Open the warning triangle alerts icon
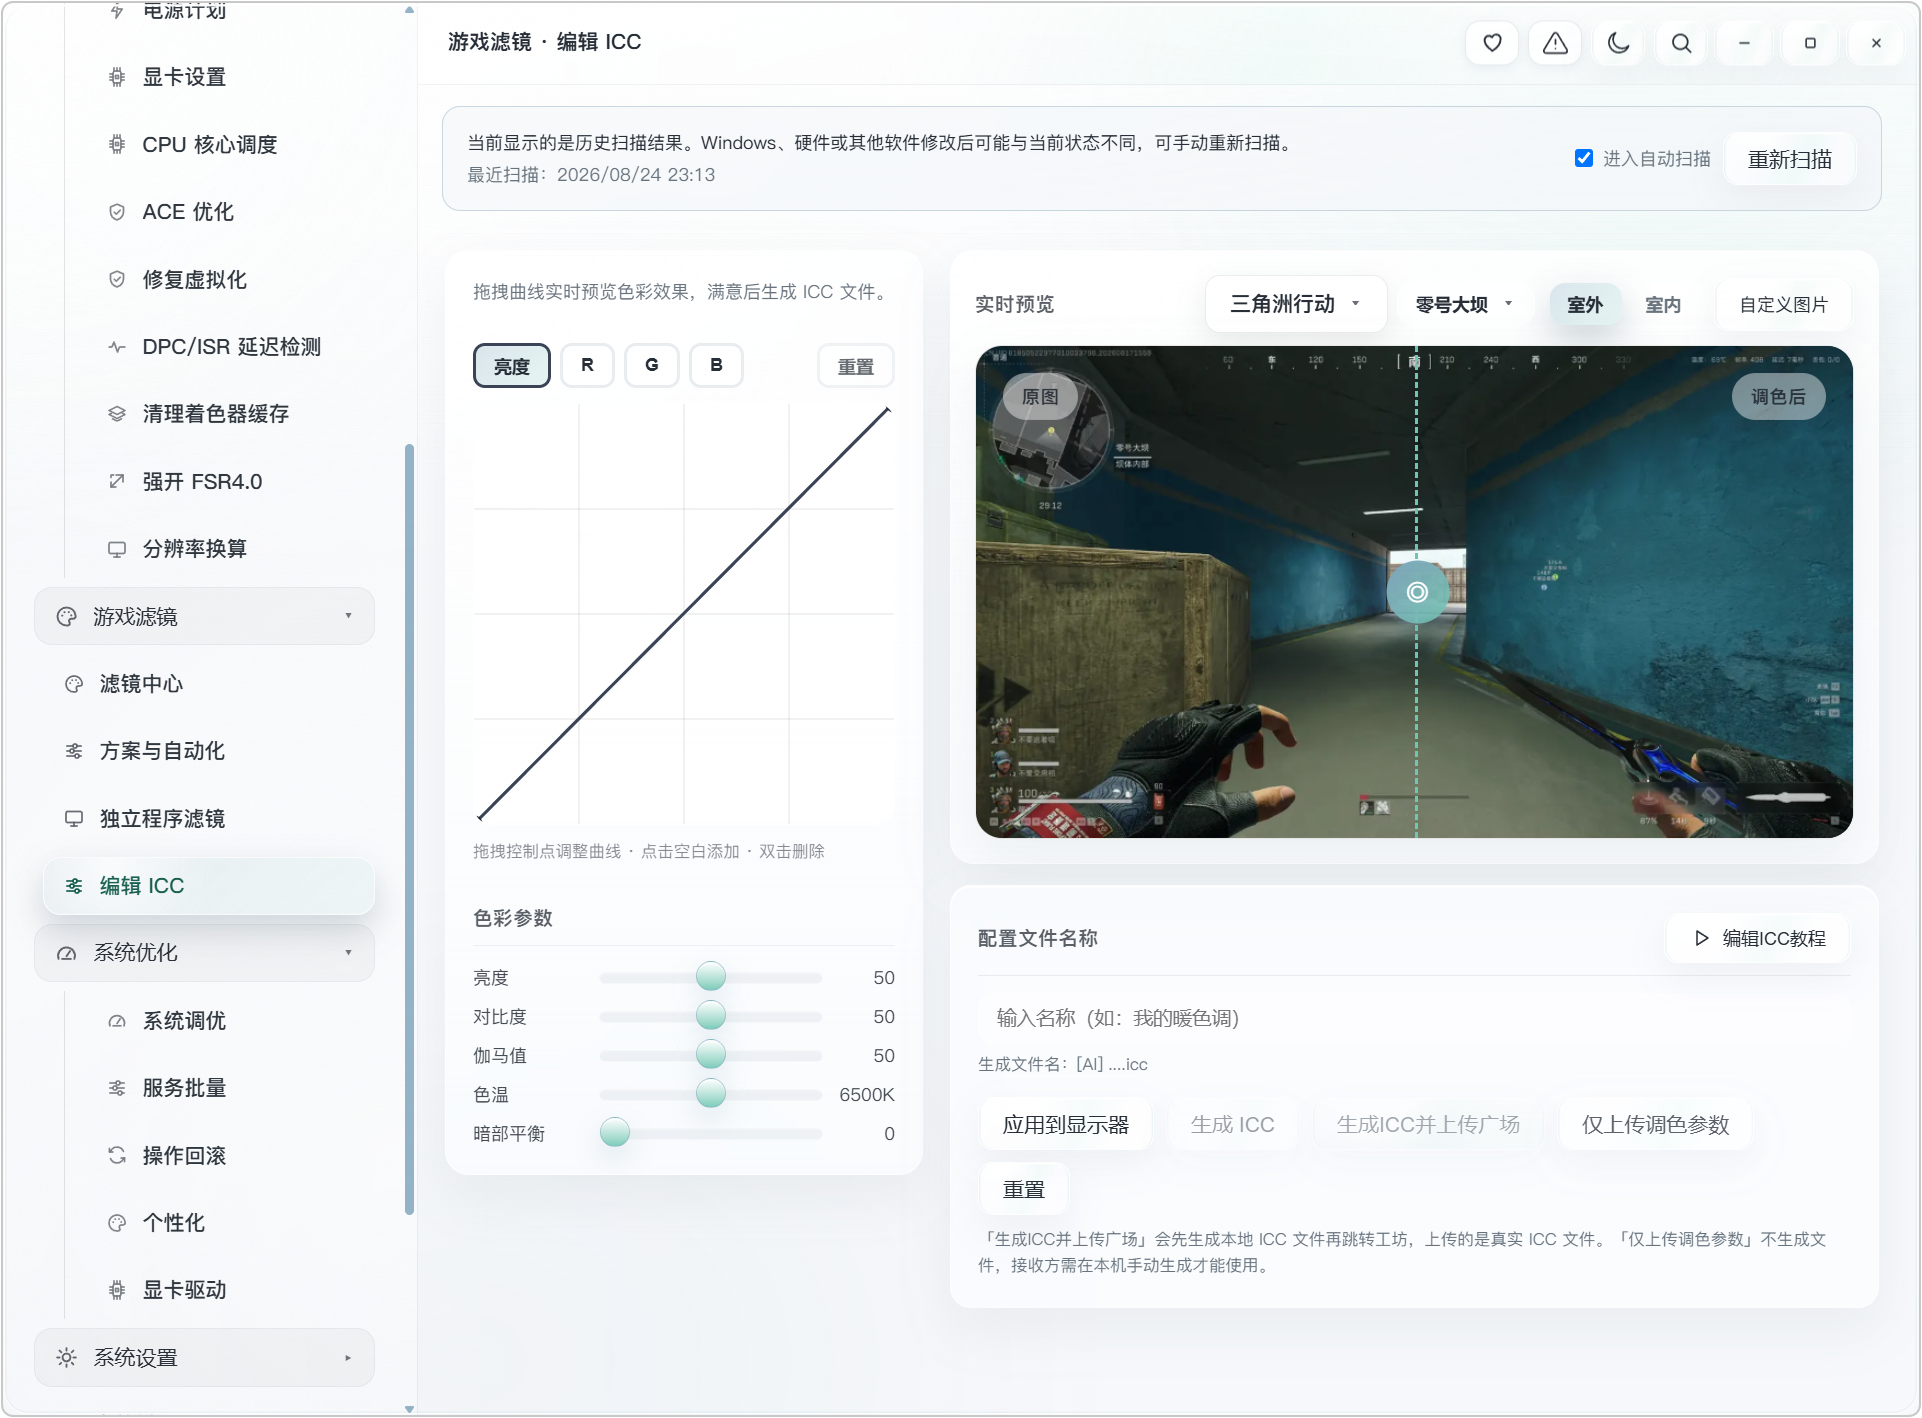 tap(1555, 43)
